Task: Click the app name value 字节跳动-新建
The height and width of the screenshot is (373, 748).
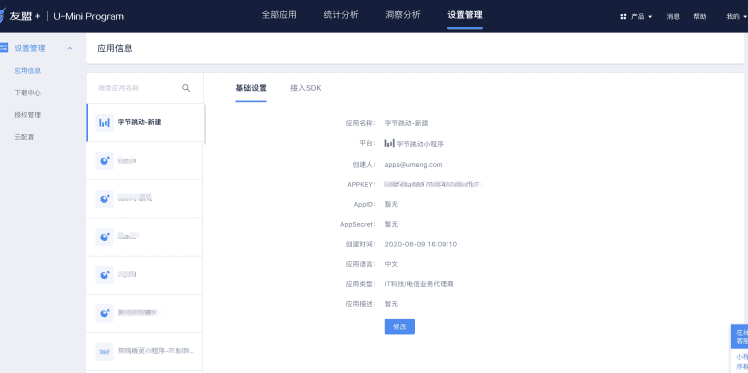Action: click(x=406, y=123)
